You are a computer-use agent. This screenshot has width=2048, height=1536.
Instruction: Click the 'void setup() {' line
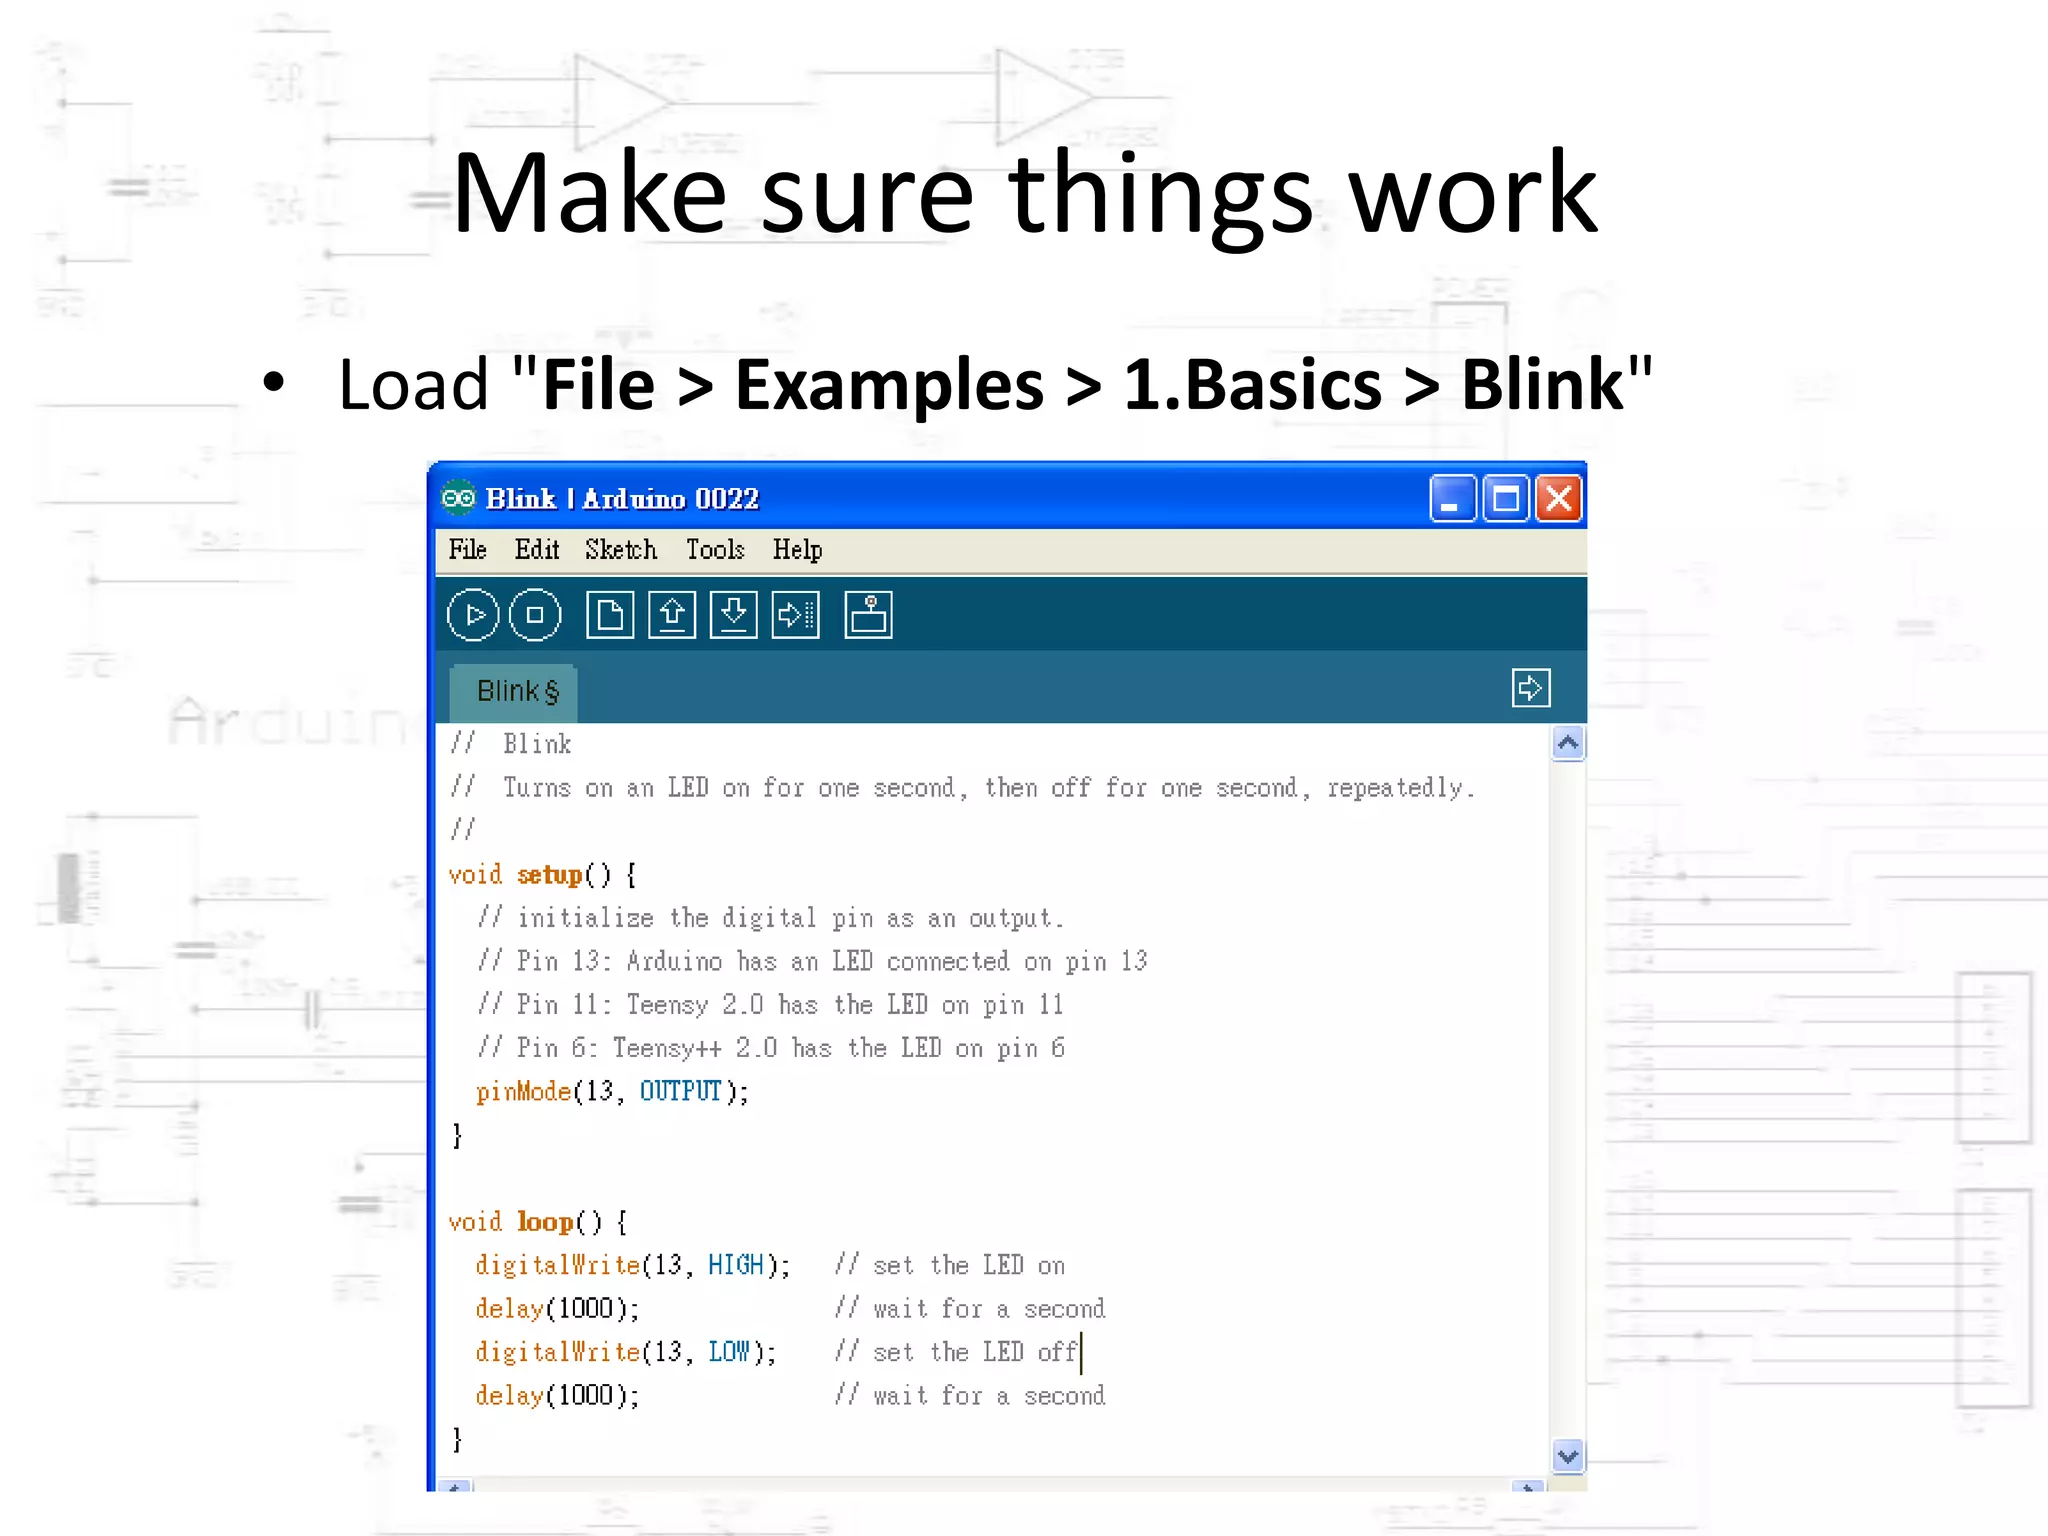542,875
